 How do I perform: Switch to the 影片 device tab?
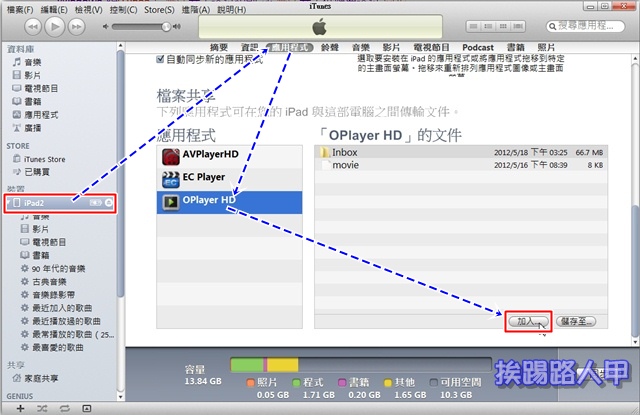[x=391, y=48]
